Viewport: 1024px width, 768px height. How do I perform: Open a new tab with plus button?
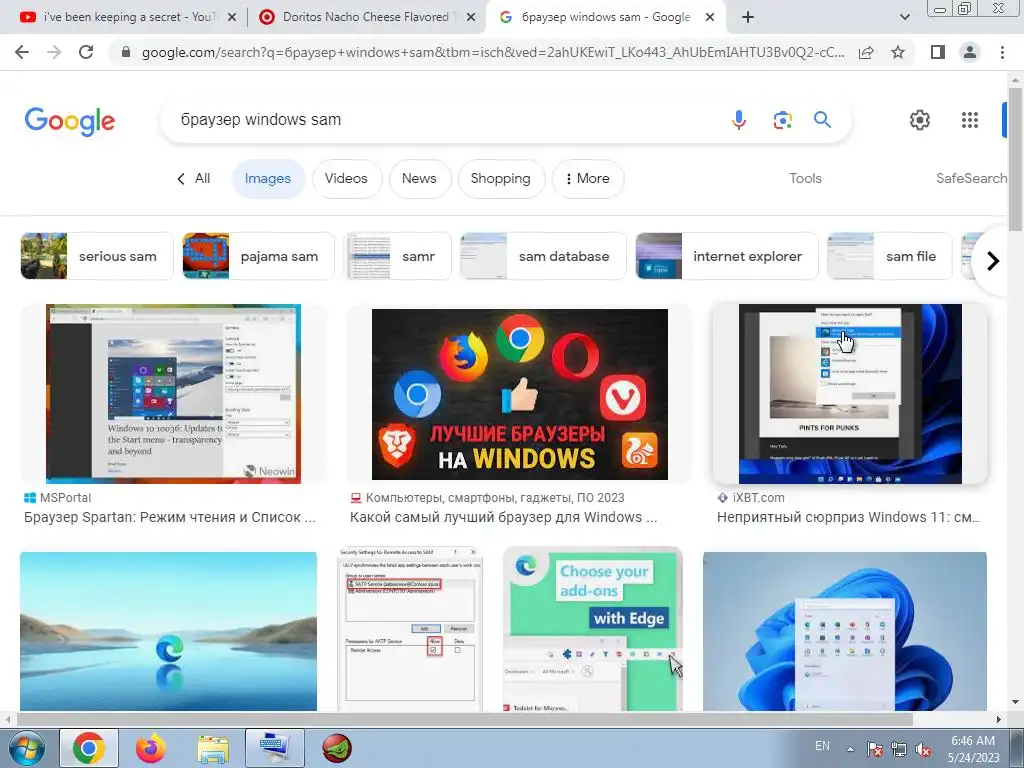(x=748, y=18)
